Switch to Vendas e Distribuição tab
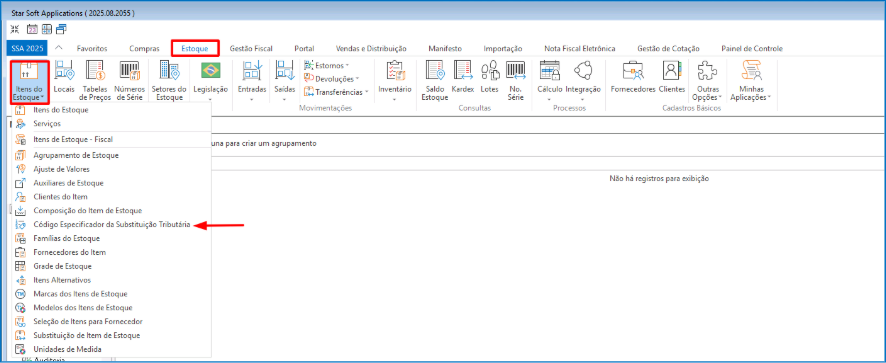This screenshot has width=886, height=363. point(371,49)
